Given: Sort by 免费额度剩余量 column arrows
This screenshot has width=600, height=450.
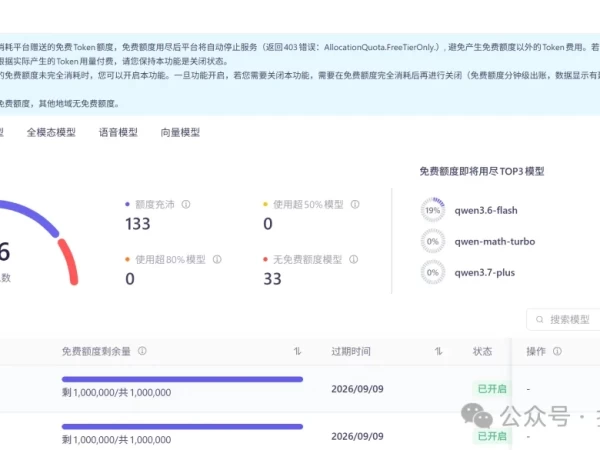Looking at the screenshot, I should 297,351.
